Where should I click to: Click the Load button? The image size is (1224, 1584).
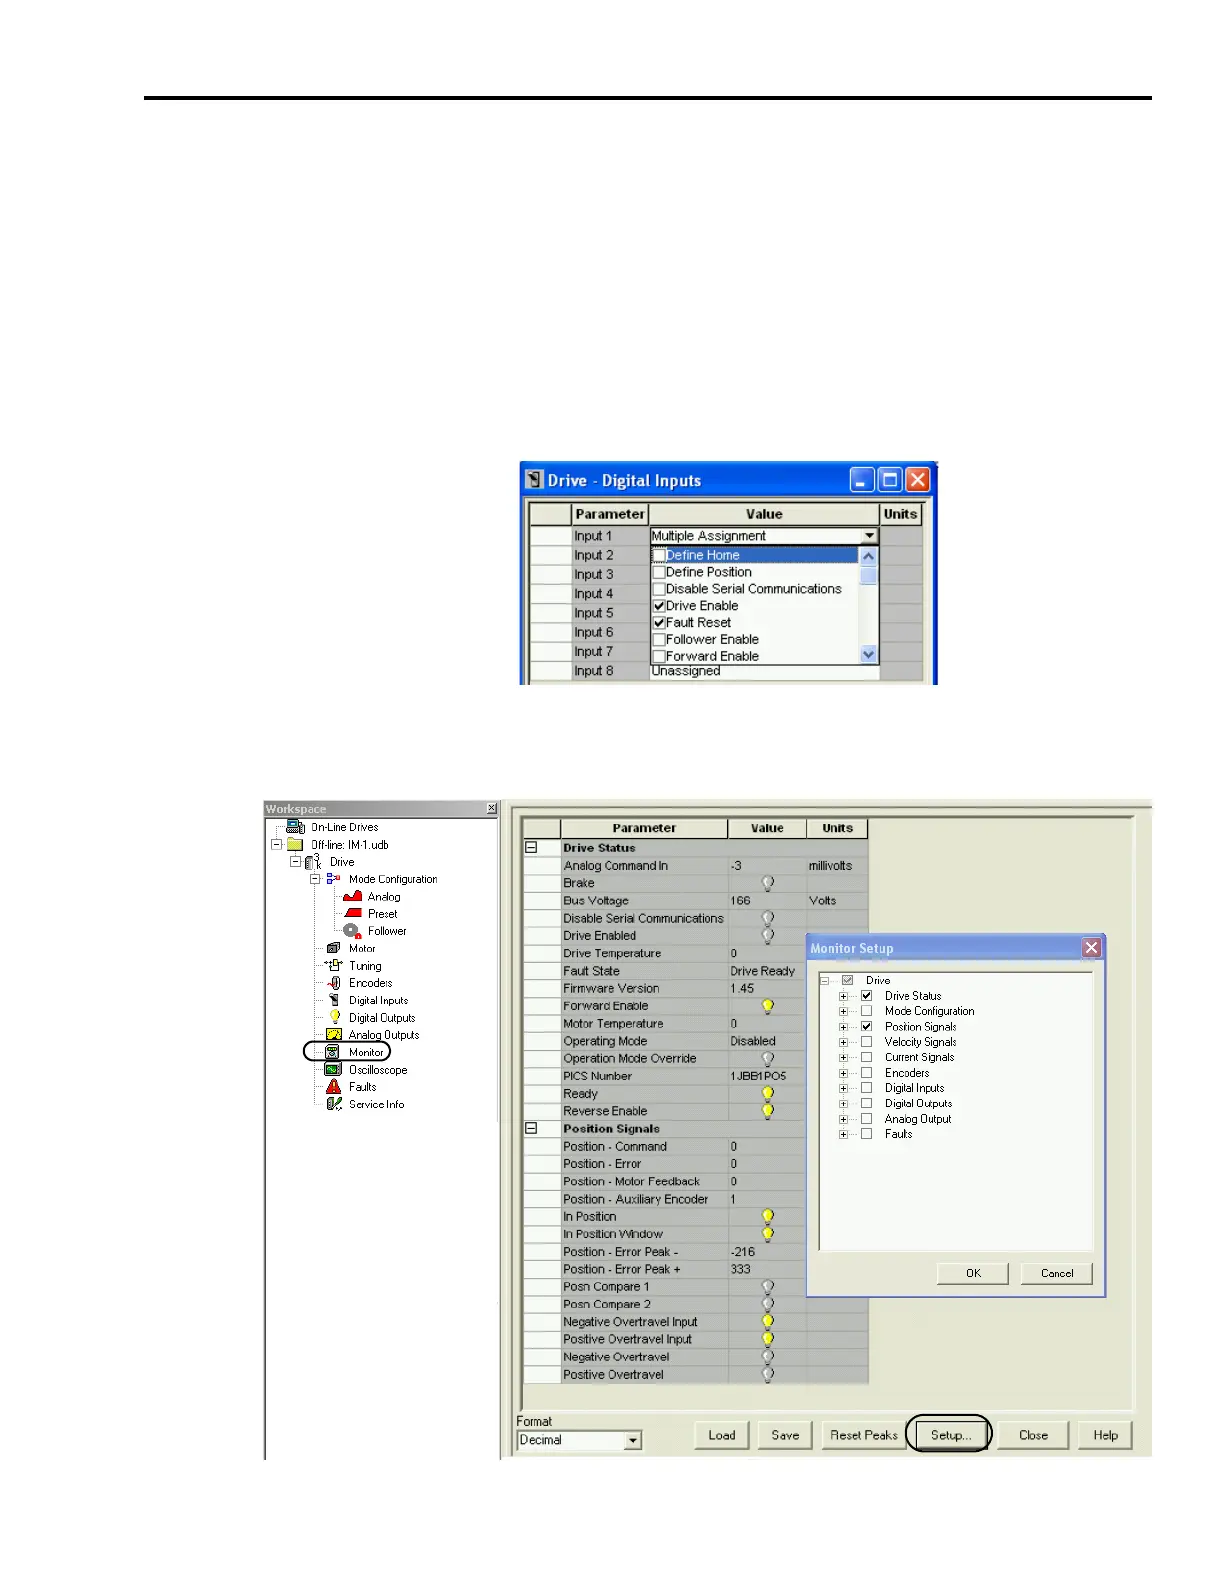click(x=722, y=1436)
